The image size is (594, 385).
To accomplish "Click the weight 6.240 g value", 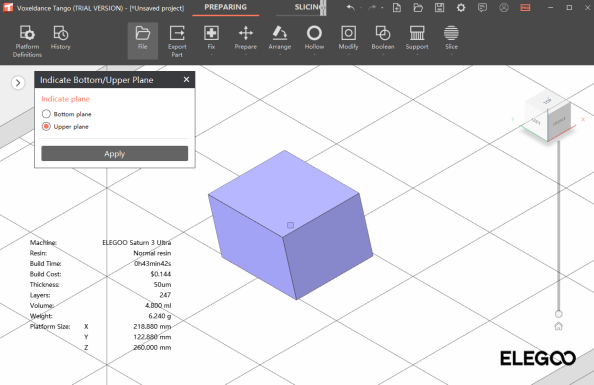I will 159,316.
